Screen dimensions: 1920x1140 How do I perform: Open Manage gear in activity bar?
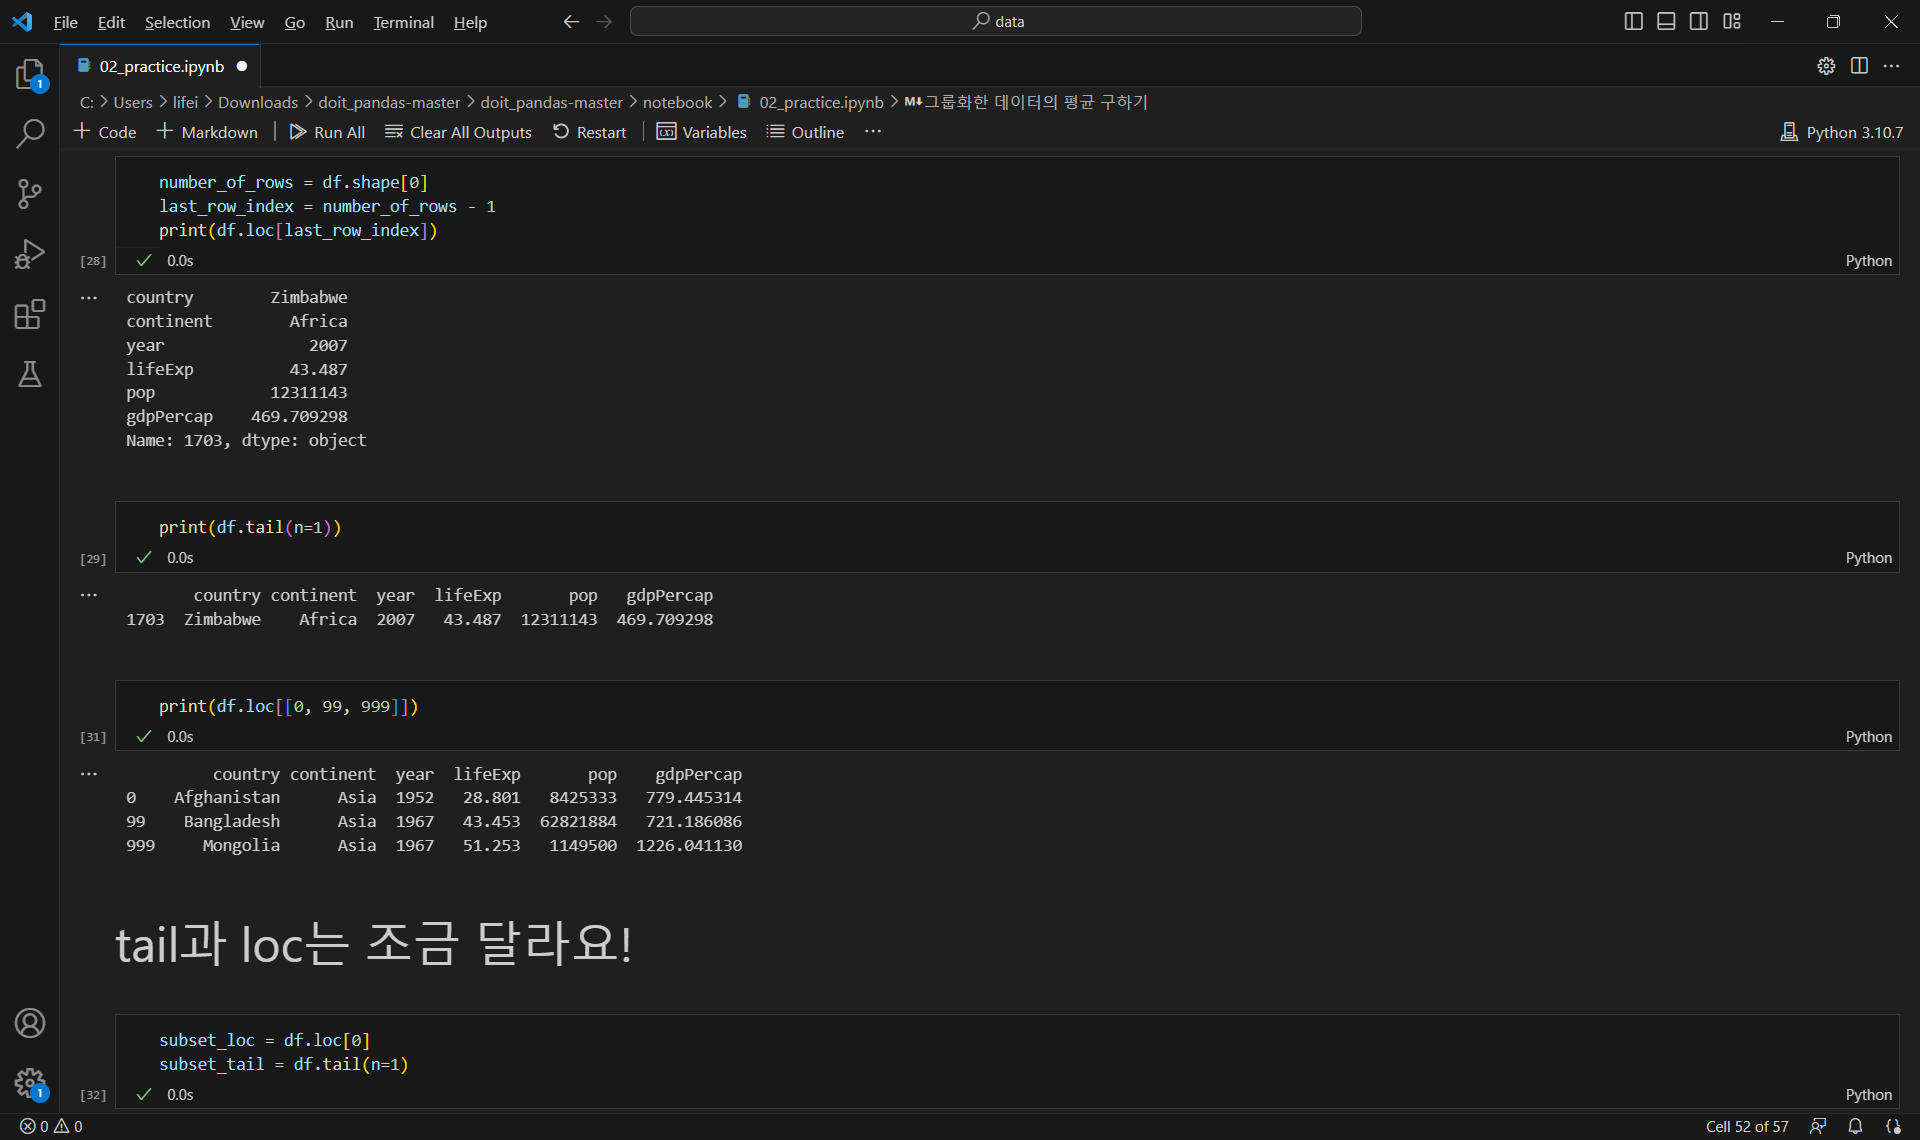(x=30, y=1082)
